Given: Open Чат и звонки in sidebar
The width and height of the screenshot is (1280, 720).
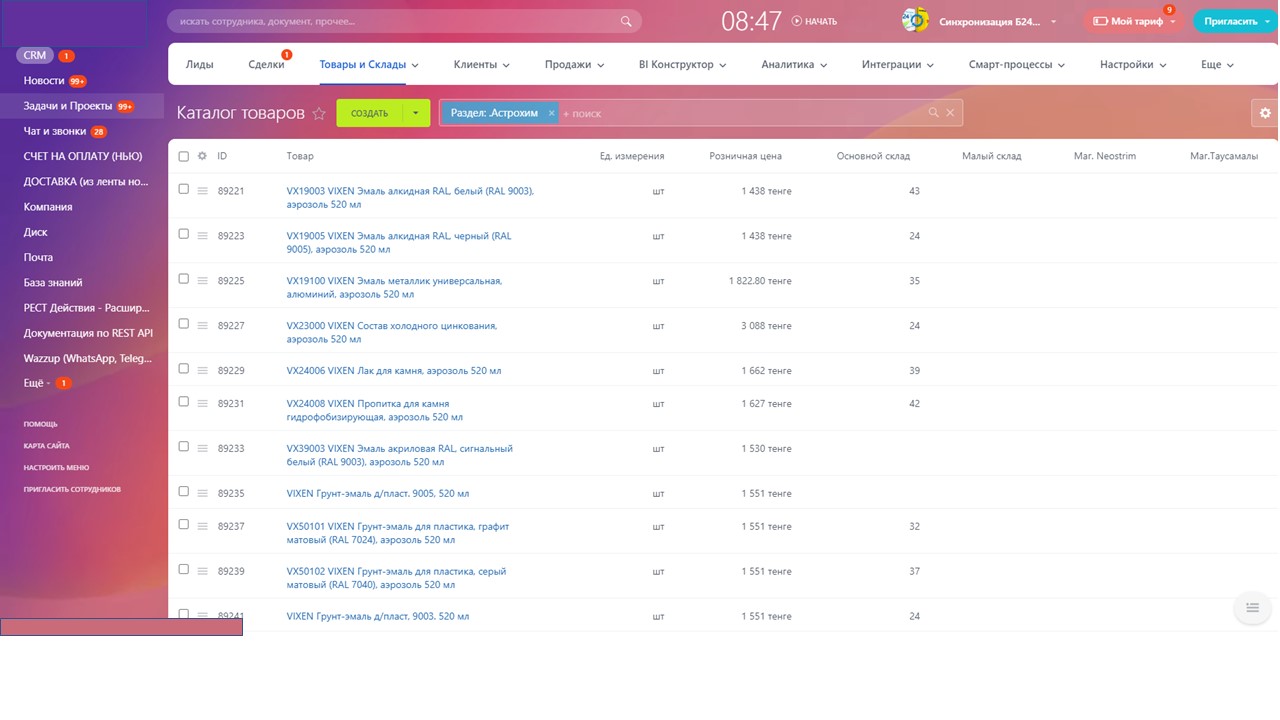Looking at the screenshot, I should (x=55, y=131).
